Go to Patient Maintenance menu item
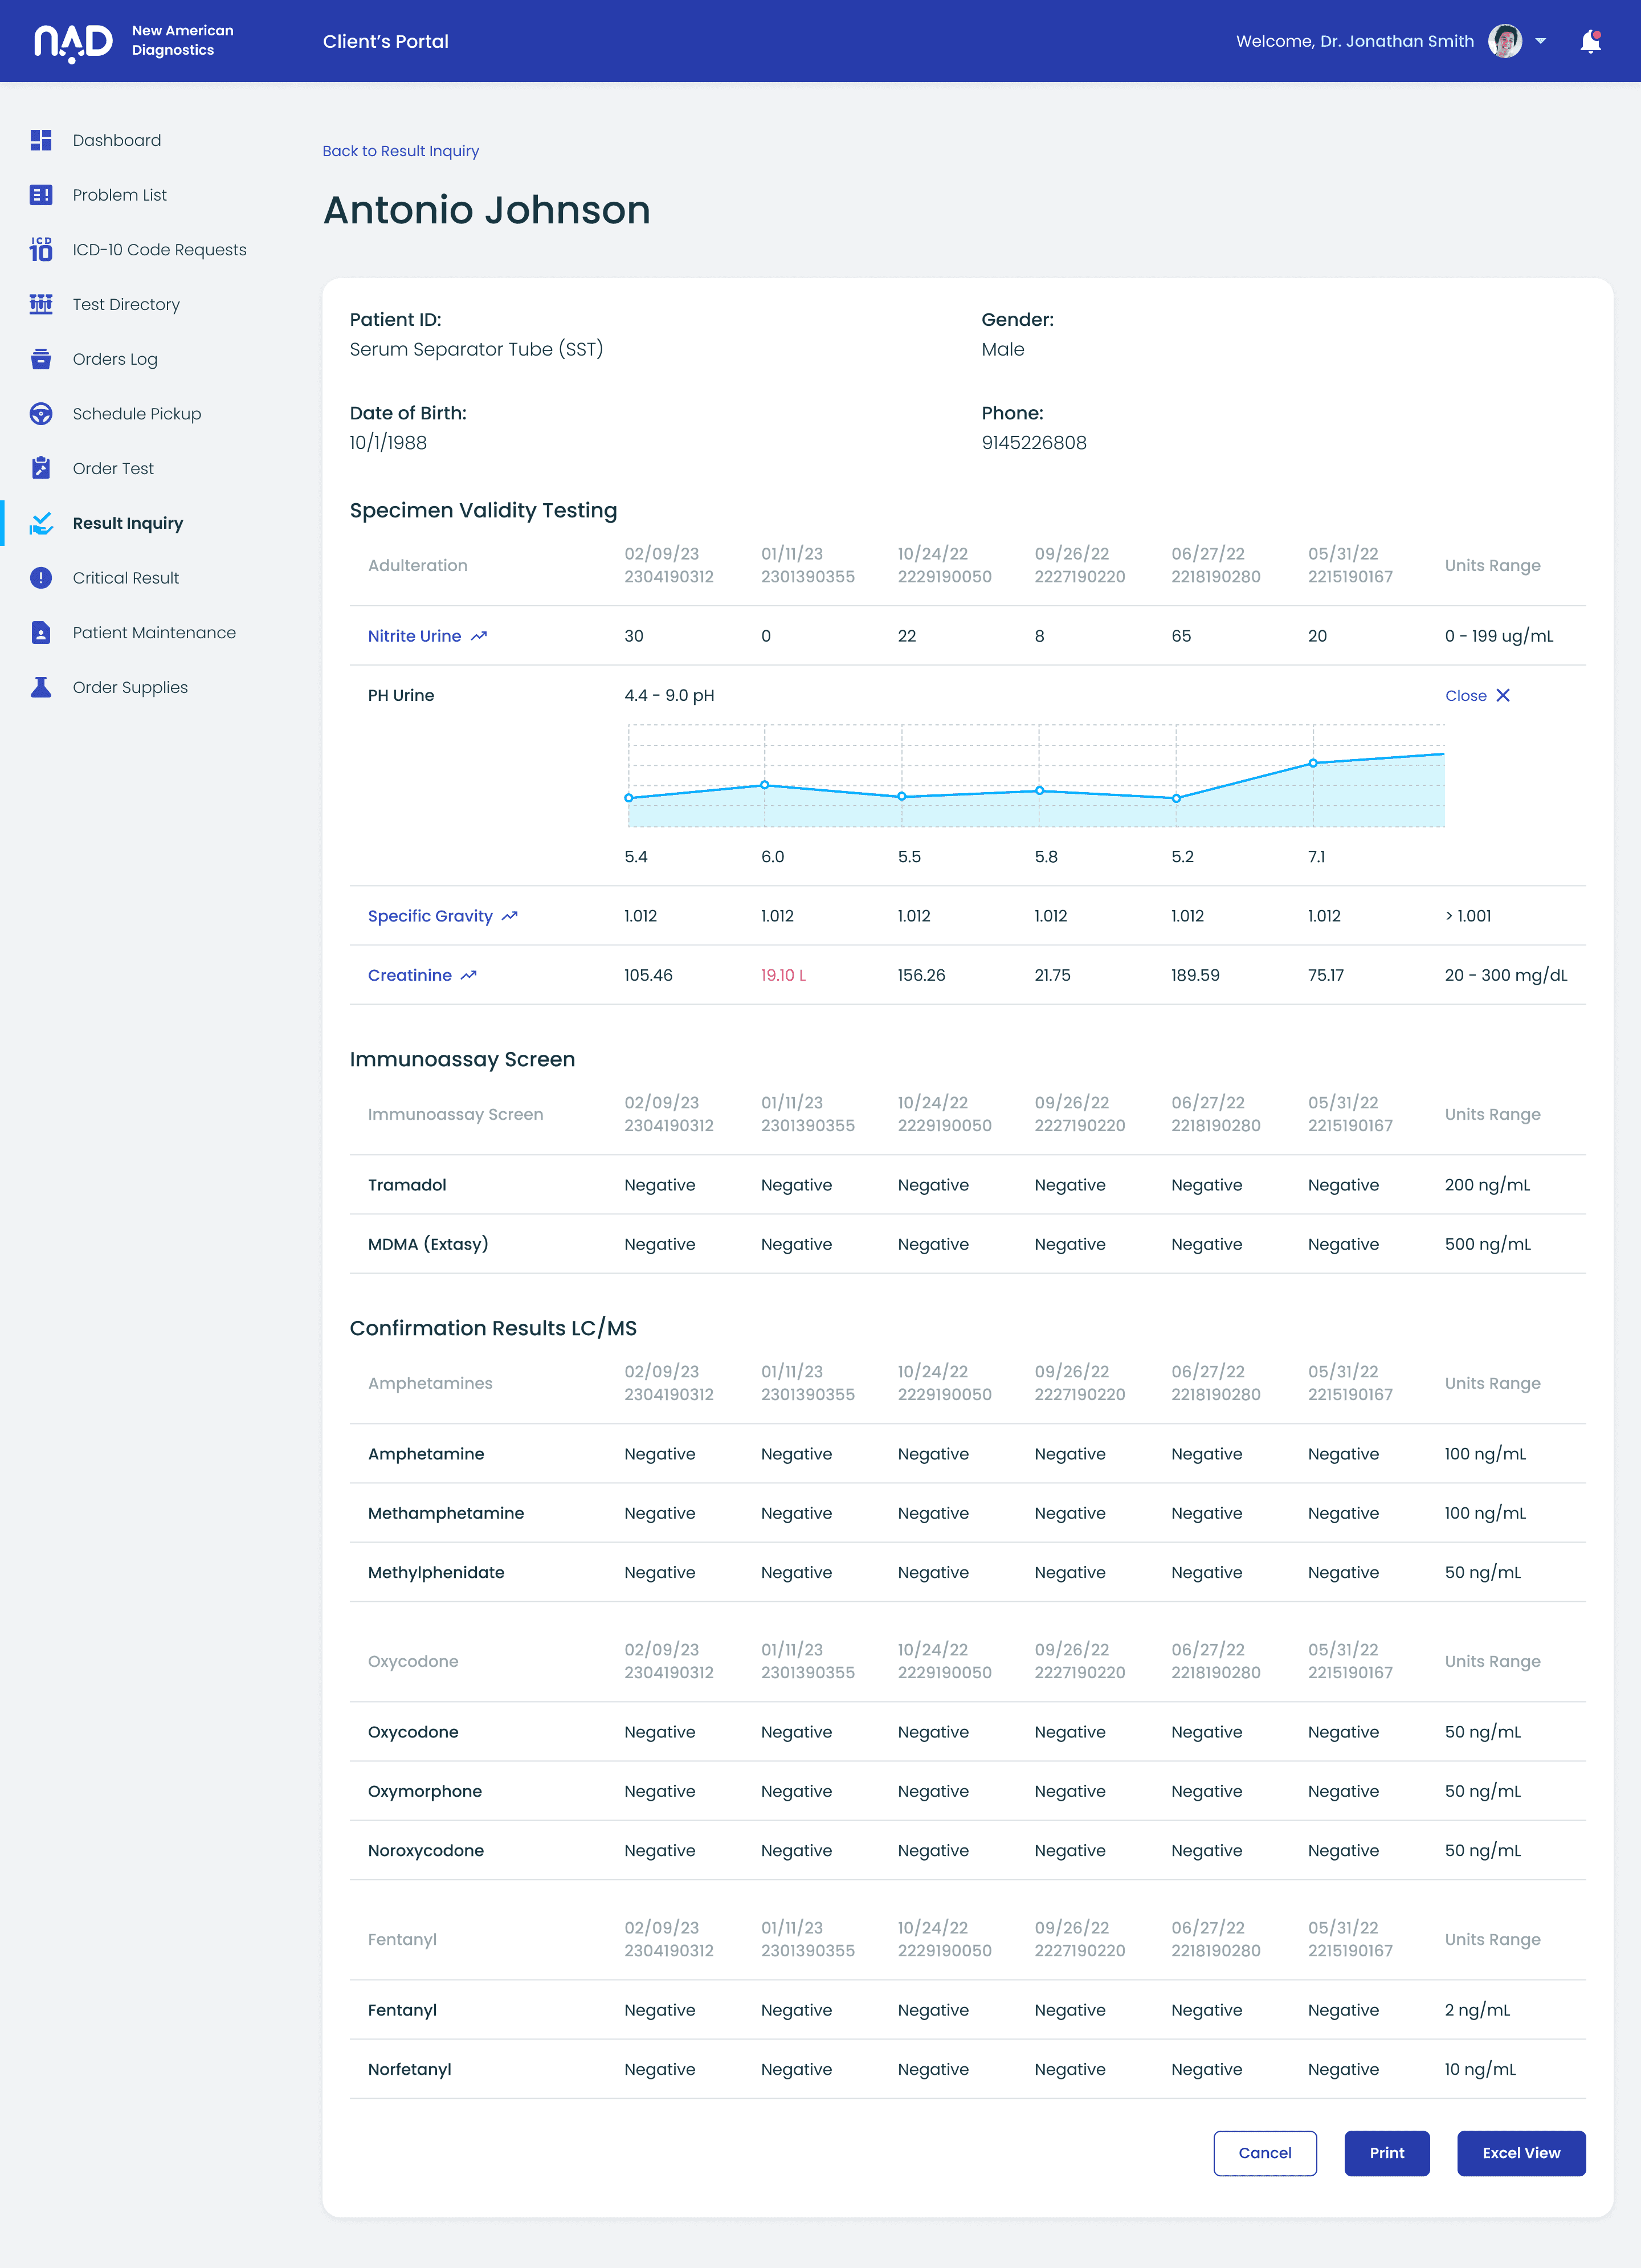Image resolution: width=1641 pixels, height=2268 pixels. (x=154, y=633)
